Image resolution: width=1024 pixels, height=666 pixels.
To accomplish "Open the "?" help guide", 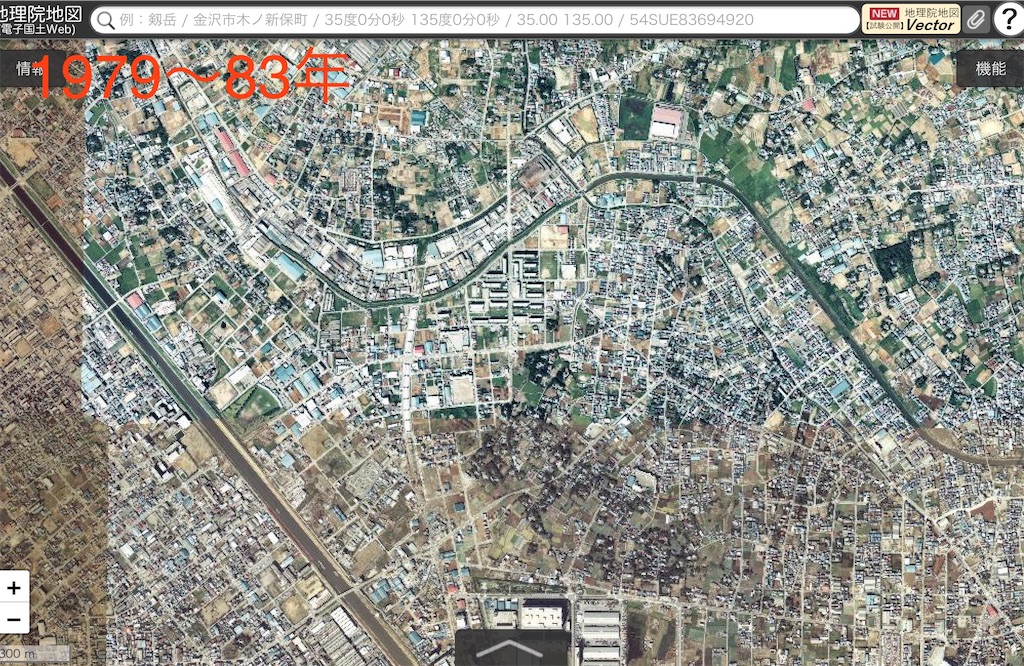I will [1011, 17].
